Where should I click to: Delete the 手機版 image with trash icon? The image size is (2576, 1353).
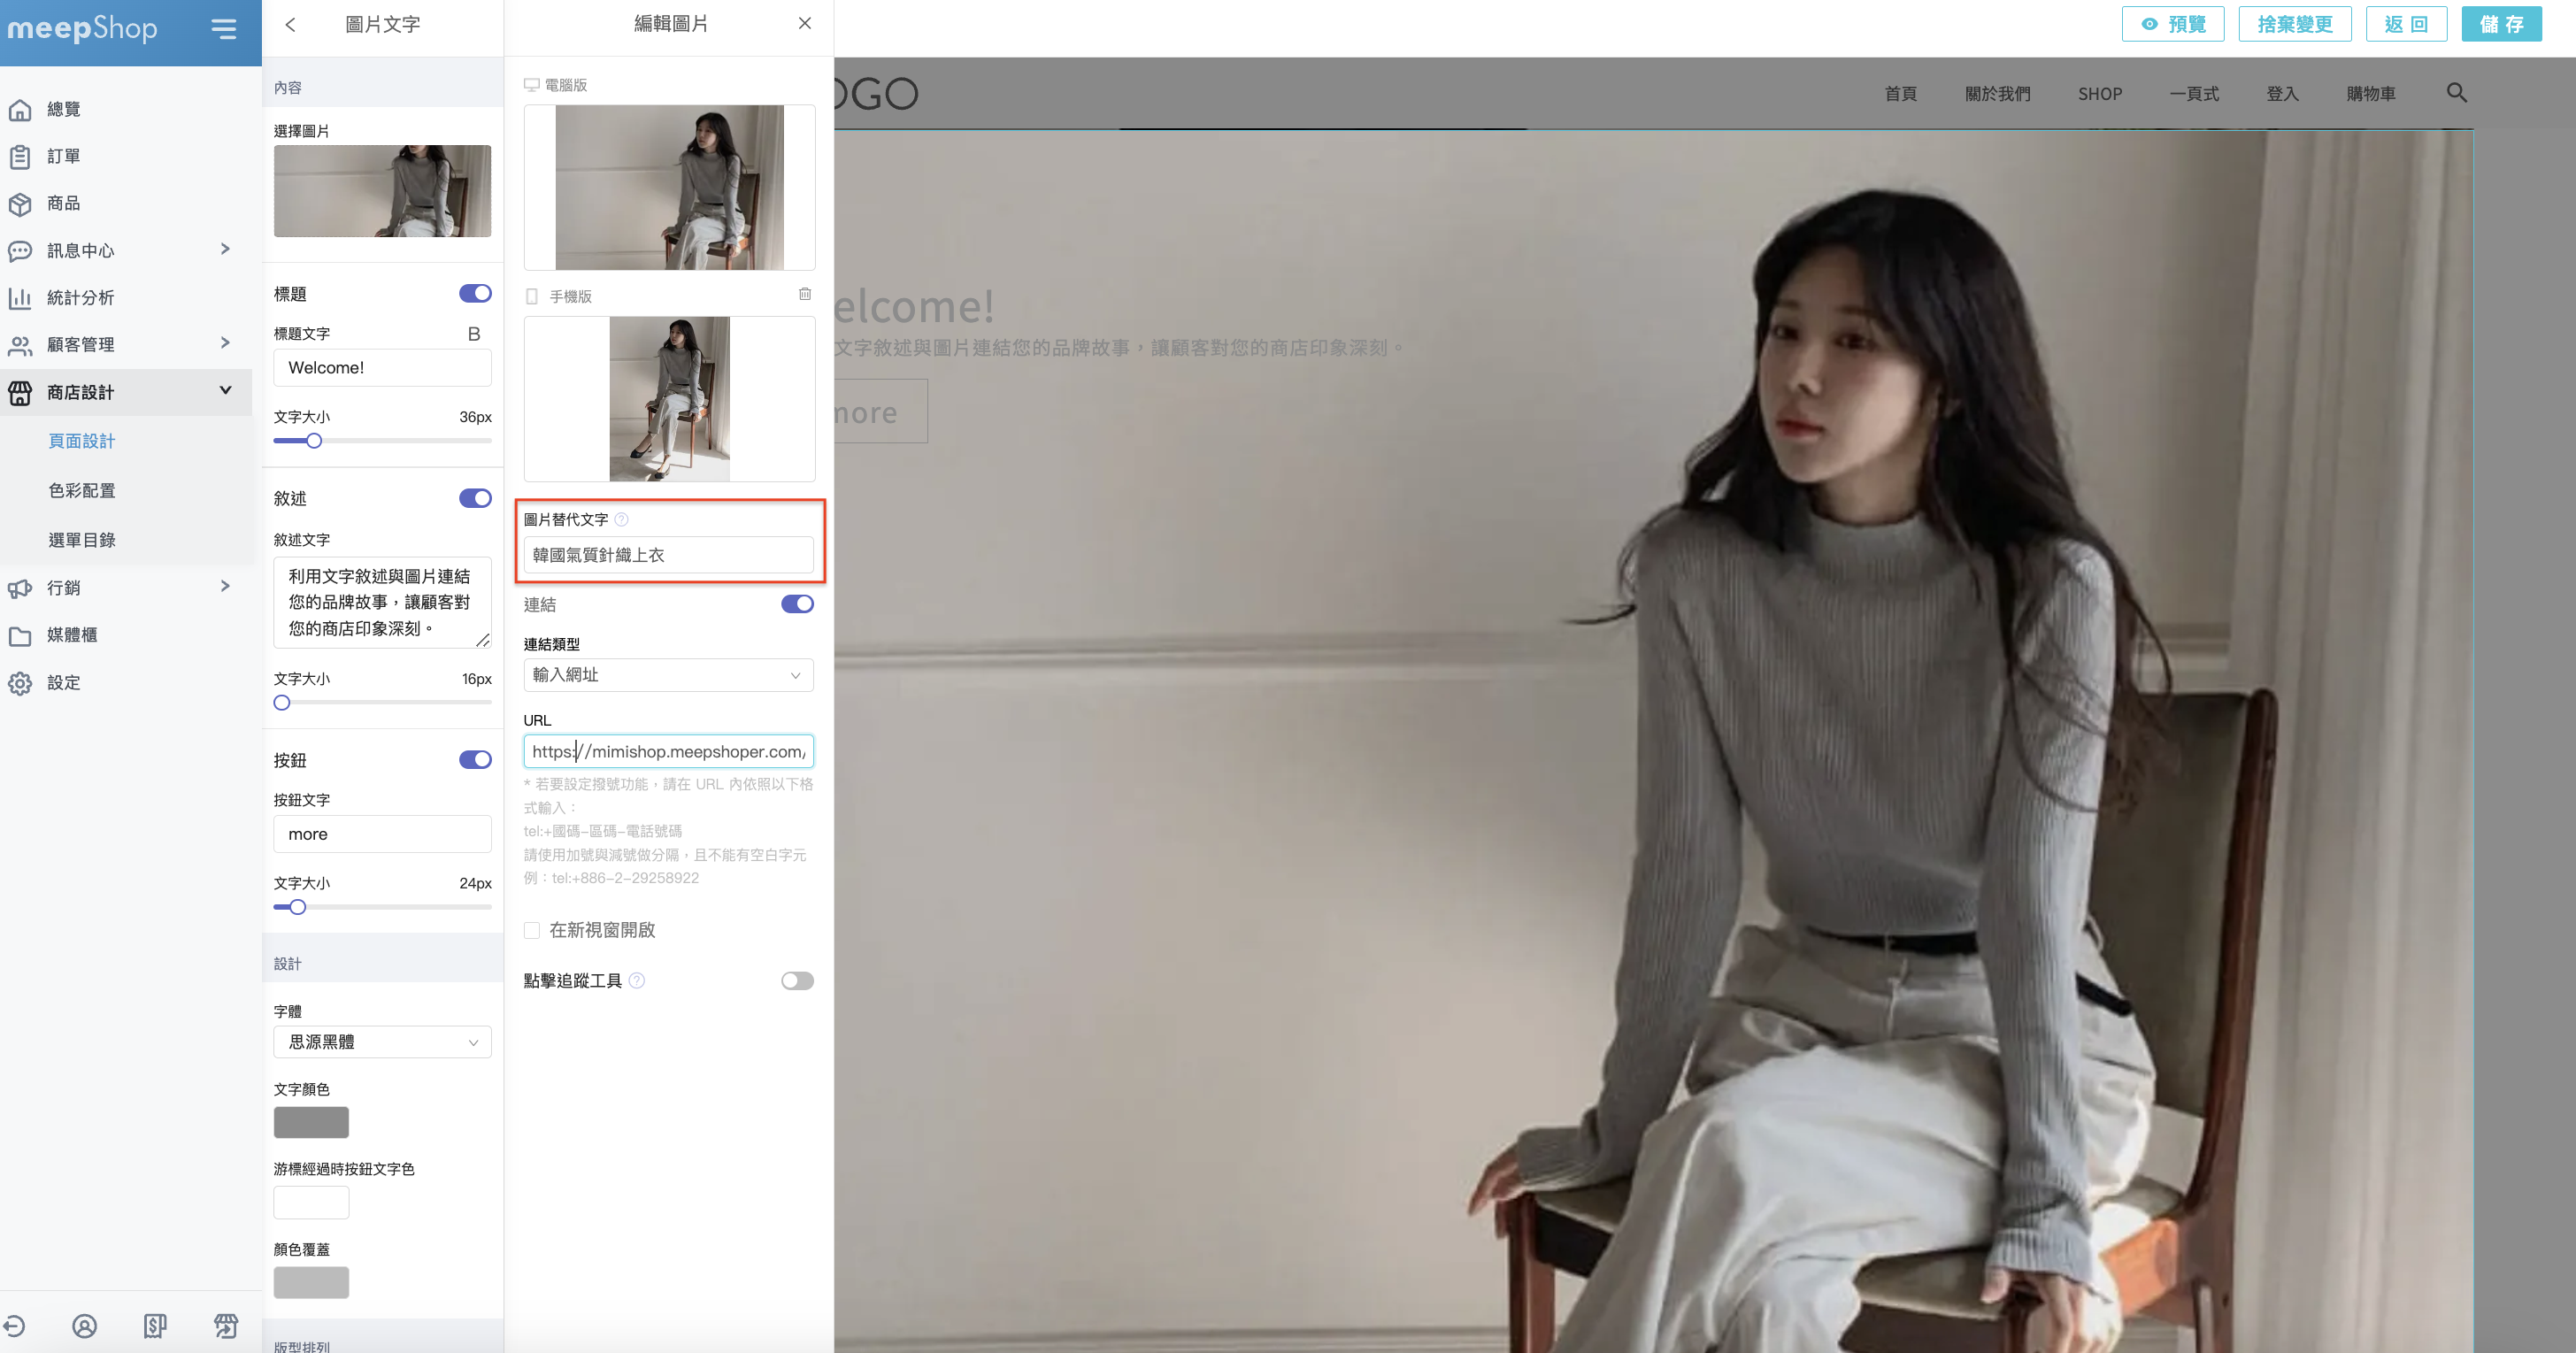[x=804, y=294]
